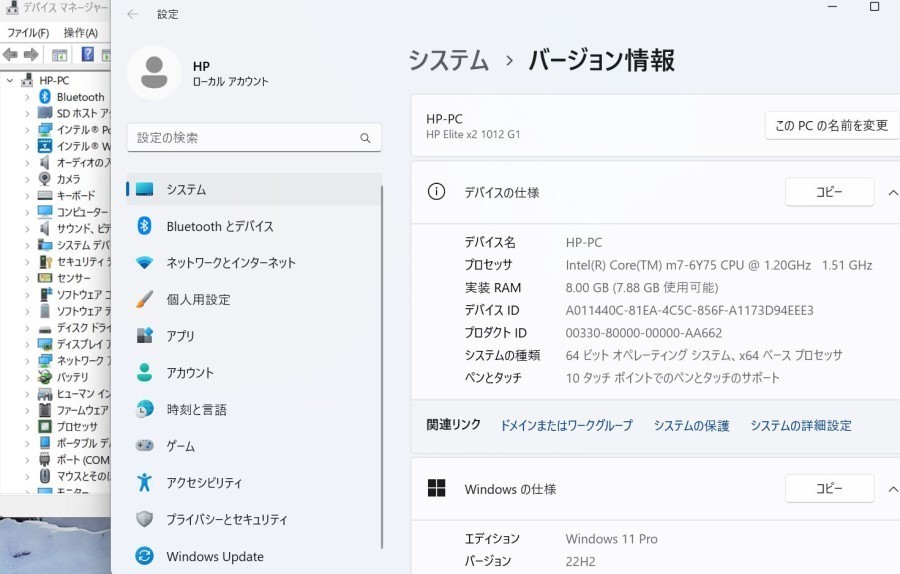Screen dimensions: 900x574
Task: Expand the ポート (COM) node in Device Manager
Action: [x=27, y=460]
